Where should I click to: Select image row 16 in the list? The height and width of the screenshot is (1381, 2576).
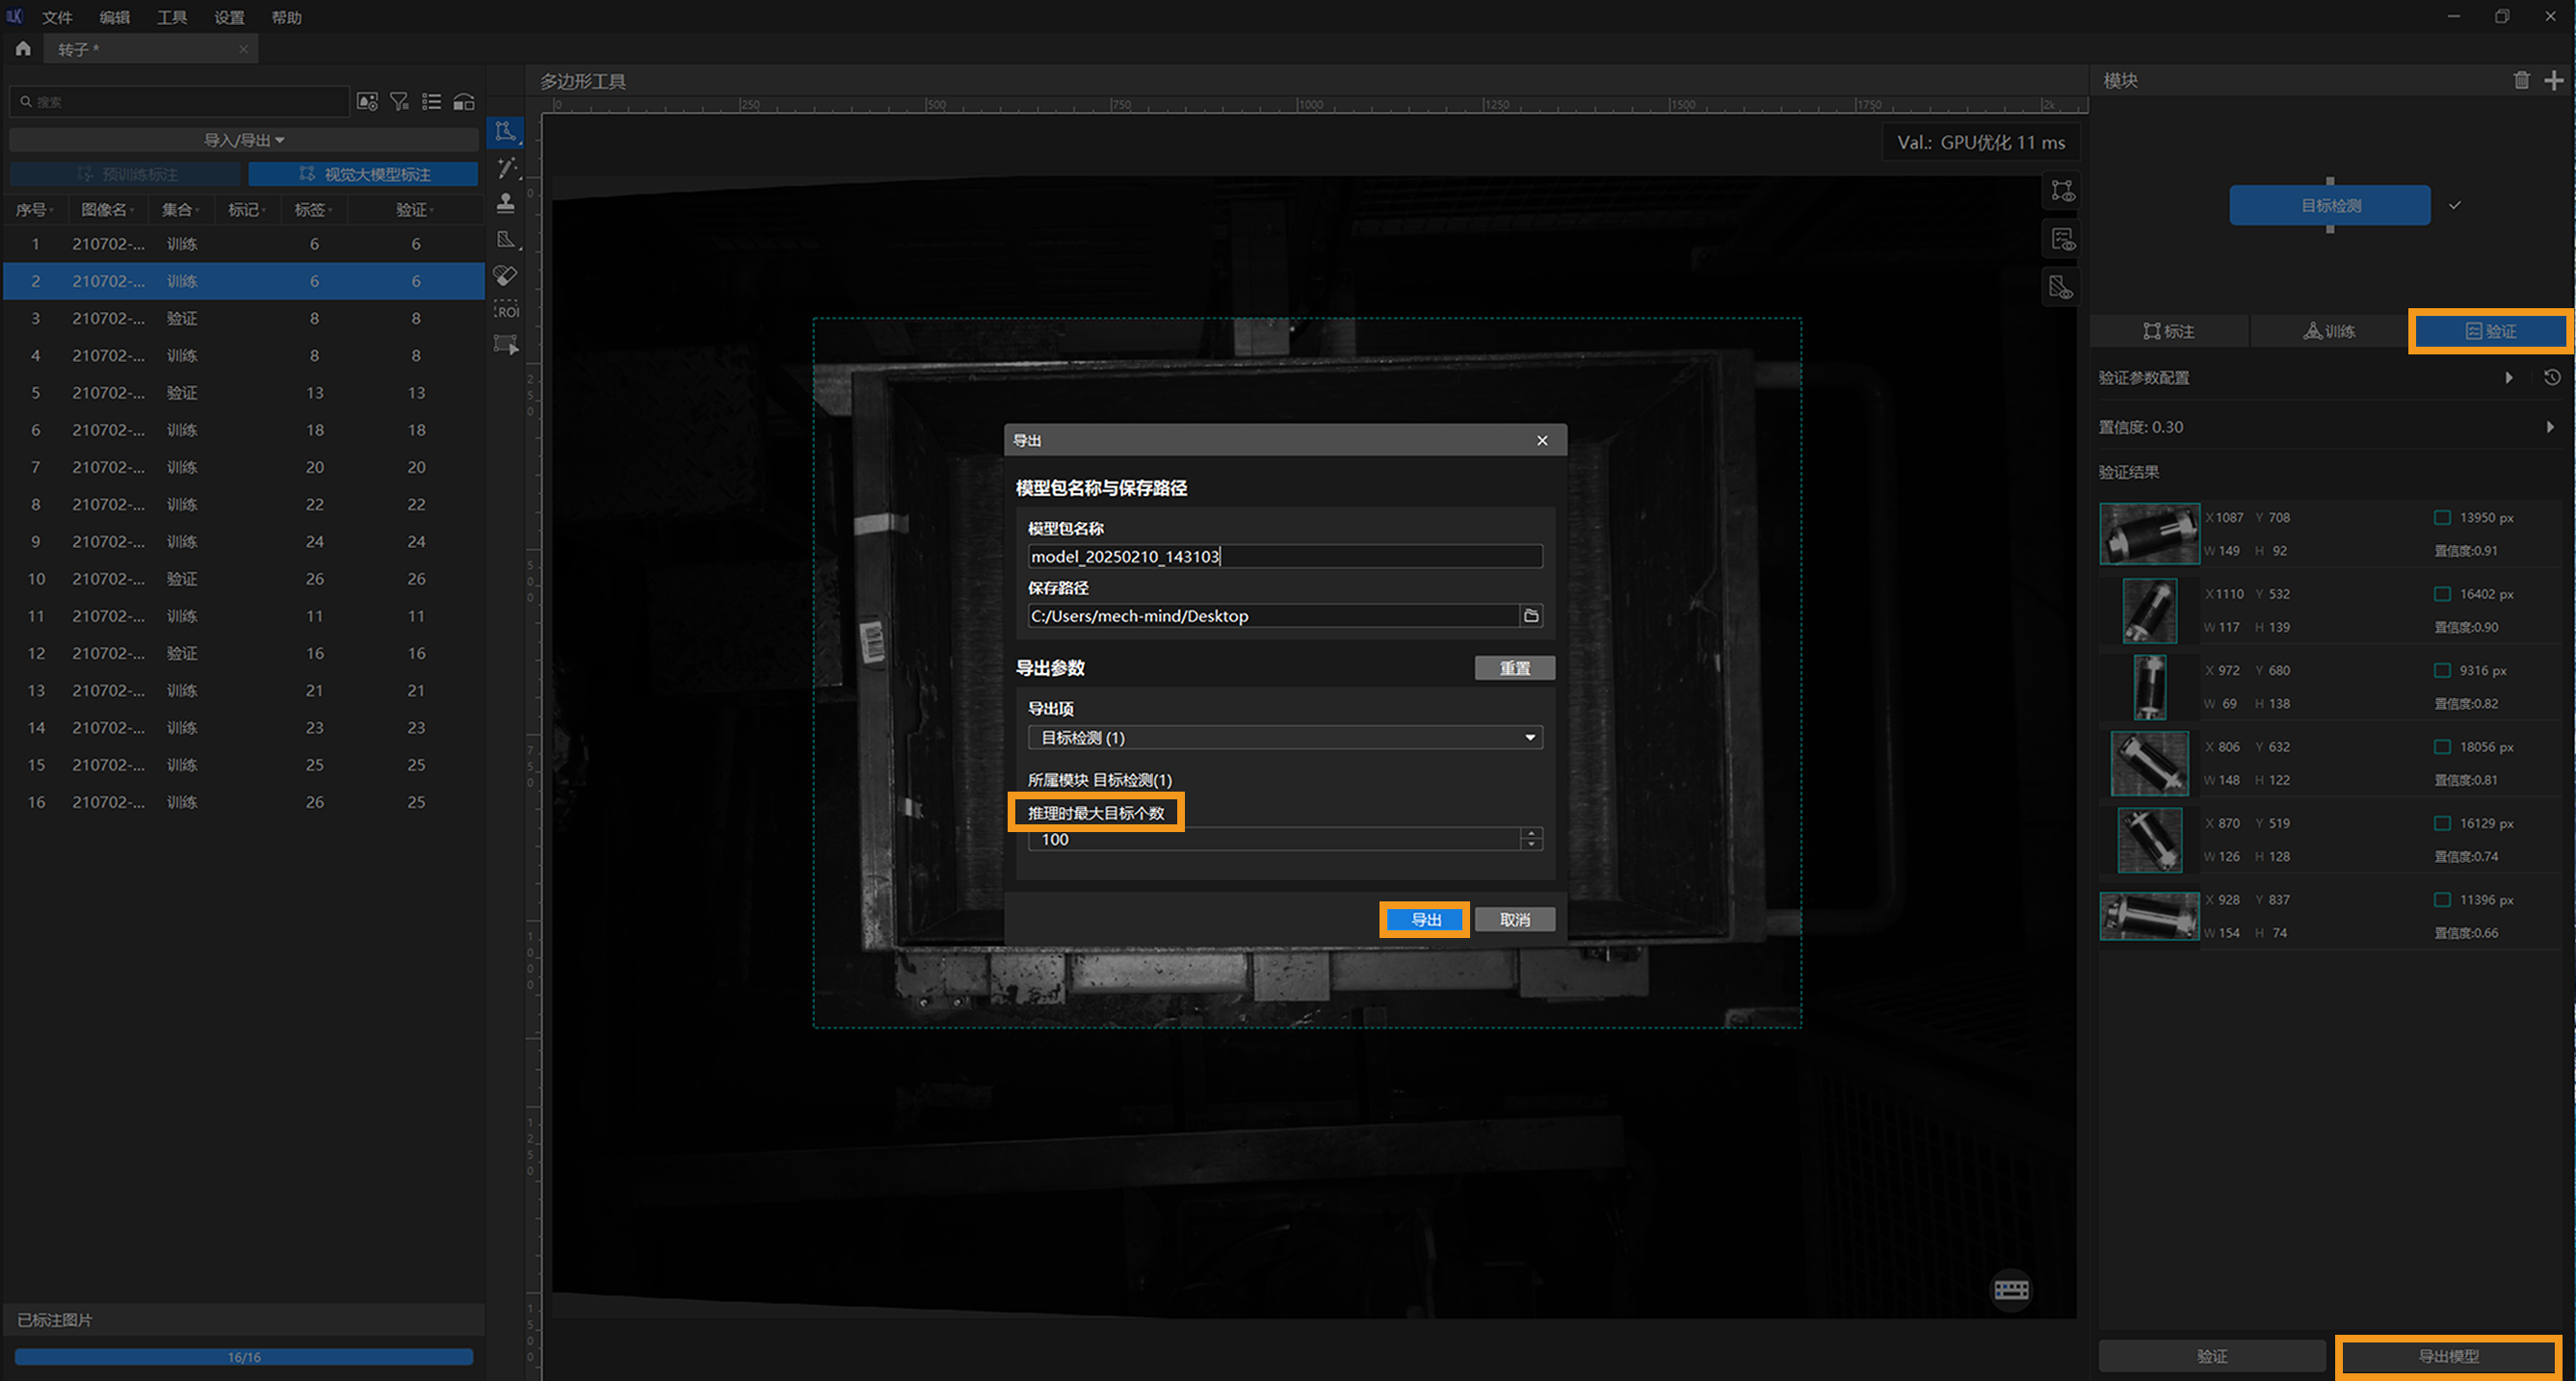click(x=244, y=802)
